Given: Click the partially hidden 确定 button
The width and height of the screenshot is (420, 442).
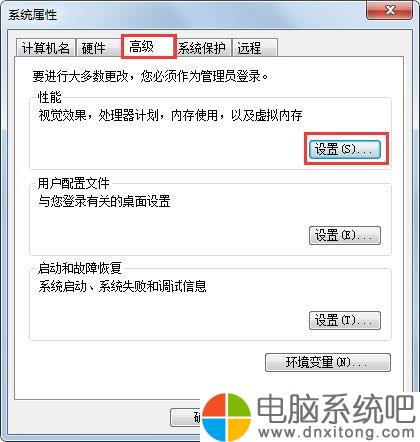Looking at the screenshot, I should click(x=186, y=417).
